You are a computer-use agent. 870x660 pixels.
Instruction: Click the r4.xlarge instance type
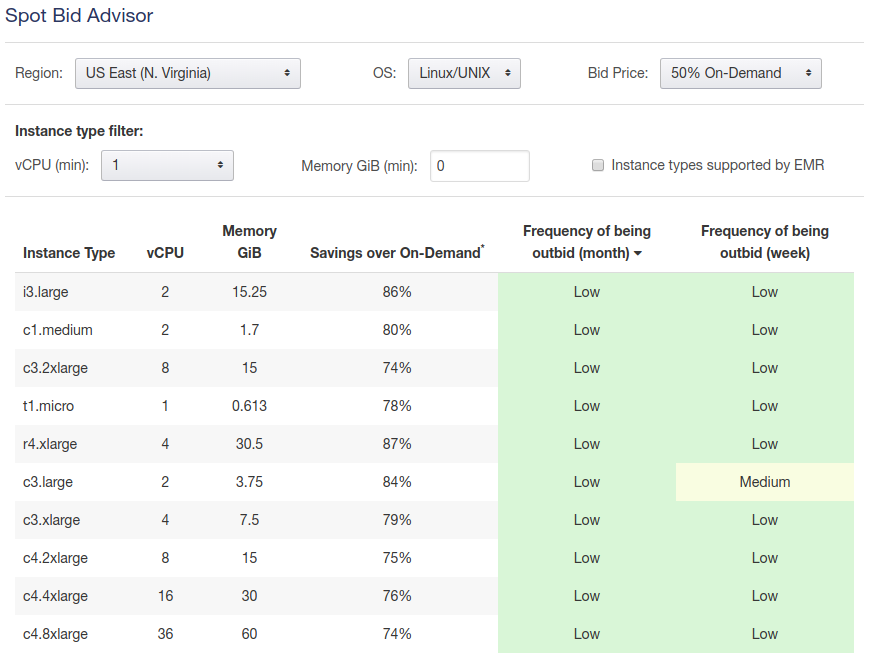point(50,444)
